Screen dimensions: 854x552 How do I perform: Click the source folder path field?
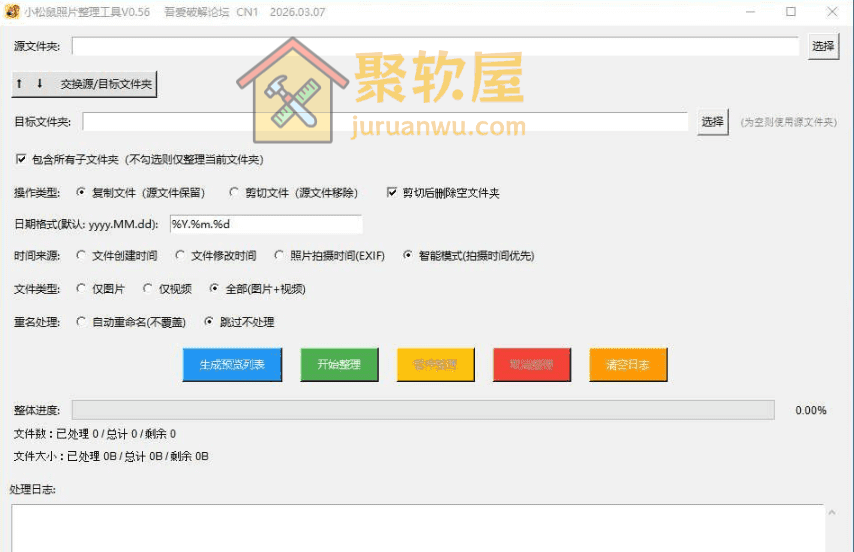point(435,46)
